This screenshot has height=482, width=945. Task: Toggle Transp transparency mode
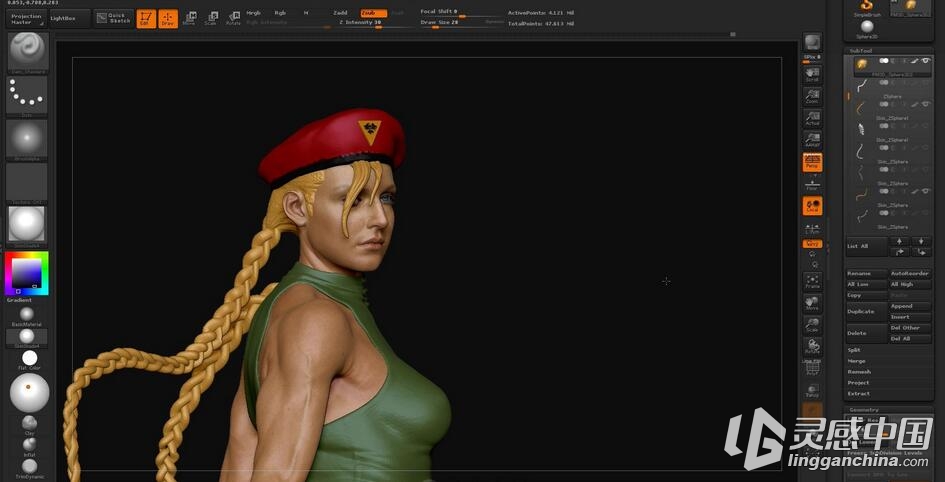point(812,391)
